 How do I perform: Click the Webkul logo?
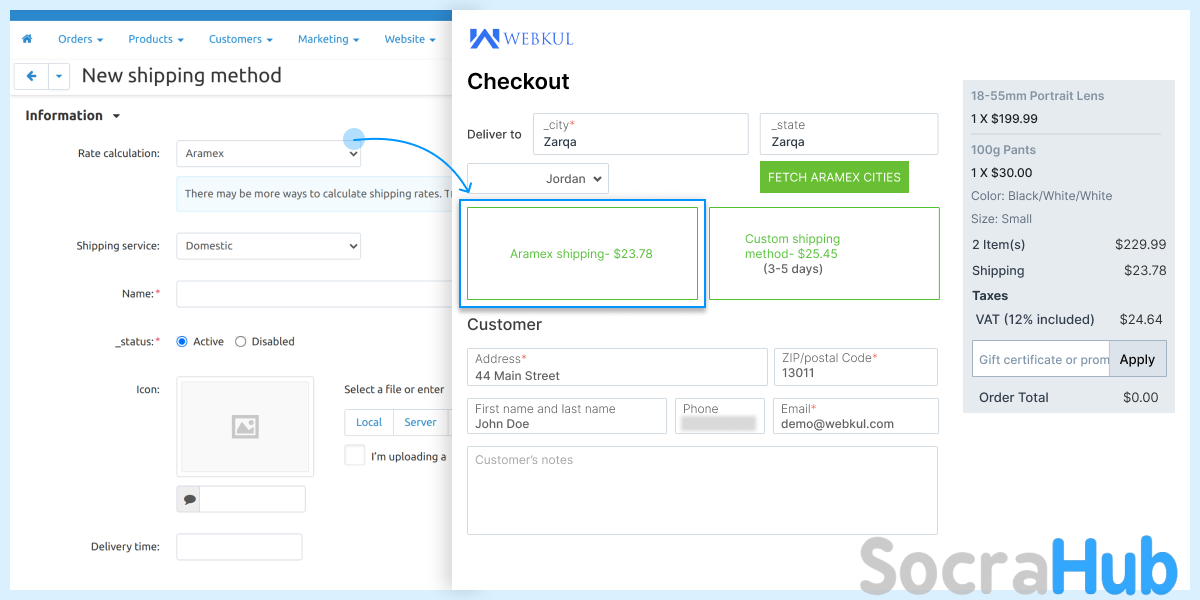[521, 39]
